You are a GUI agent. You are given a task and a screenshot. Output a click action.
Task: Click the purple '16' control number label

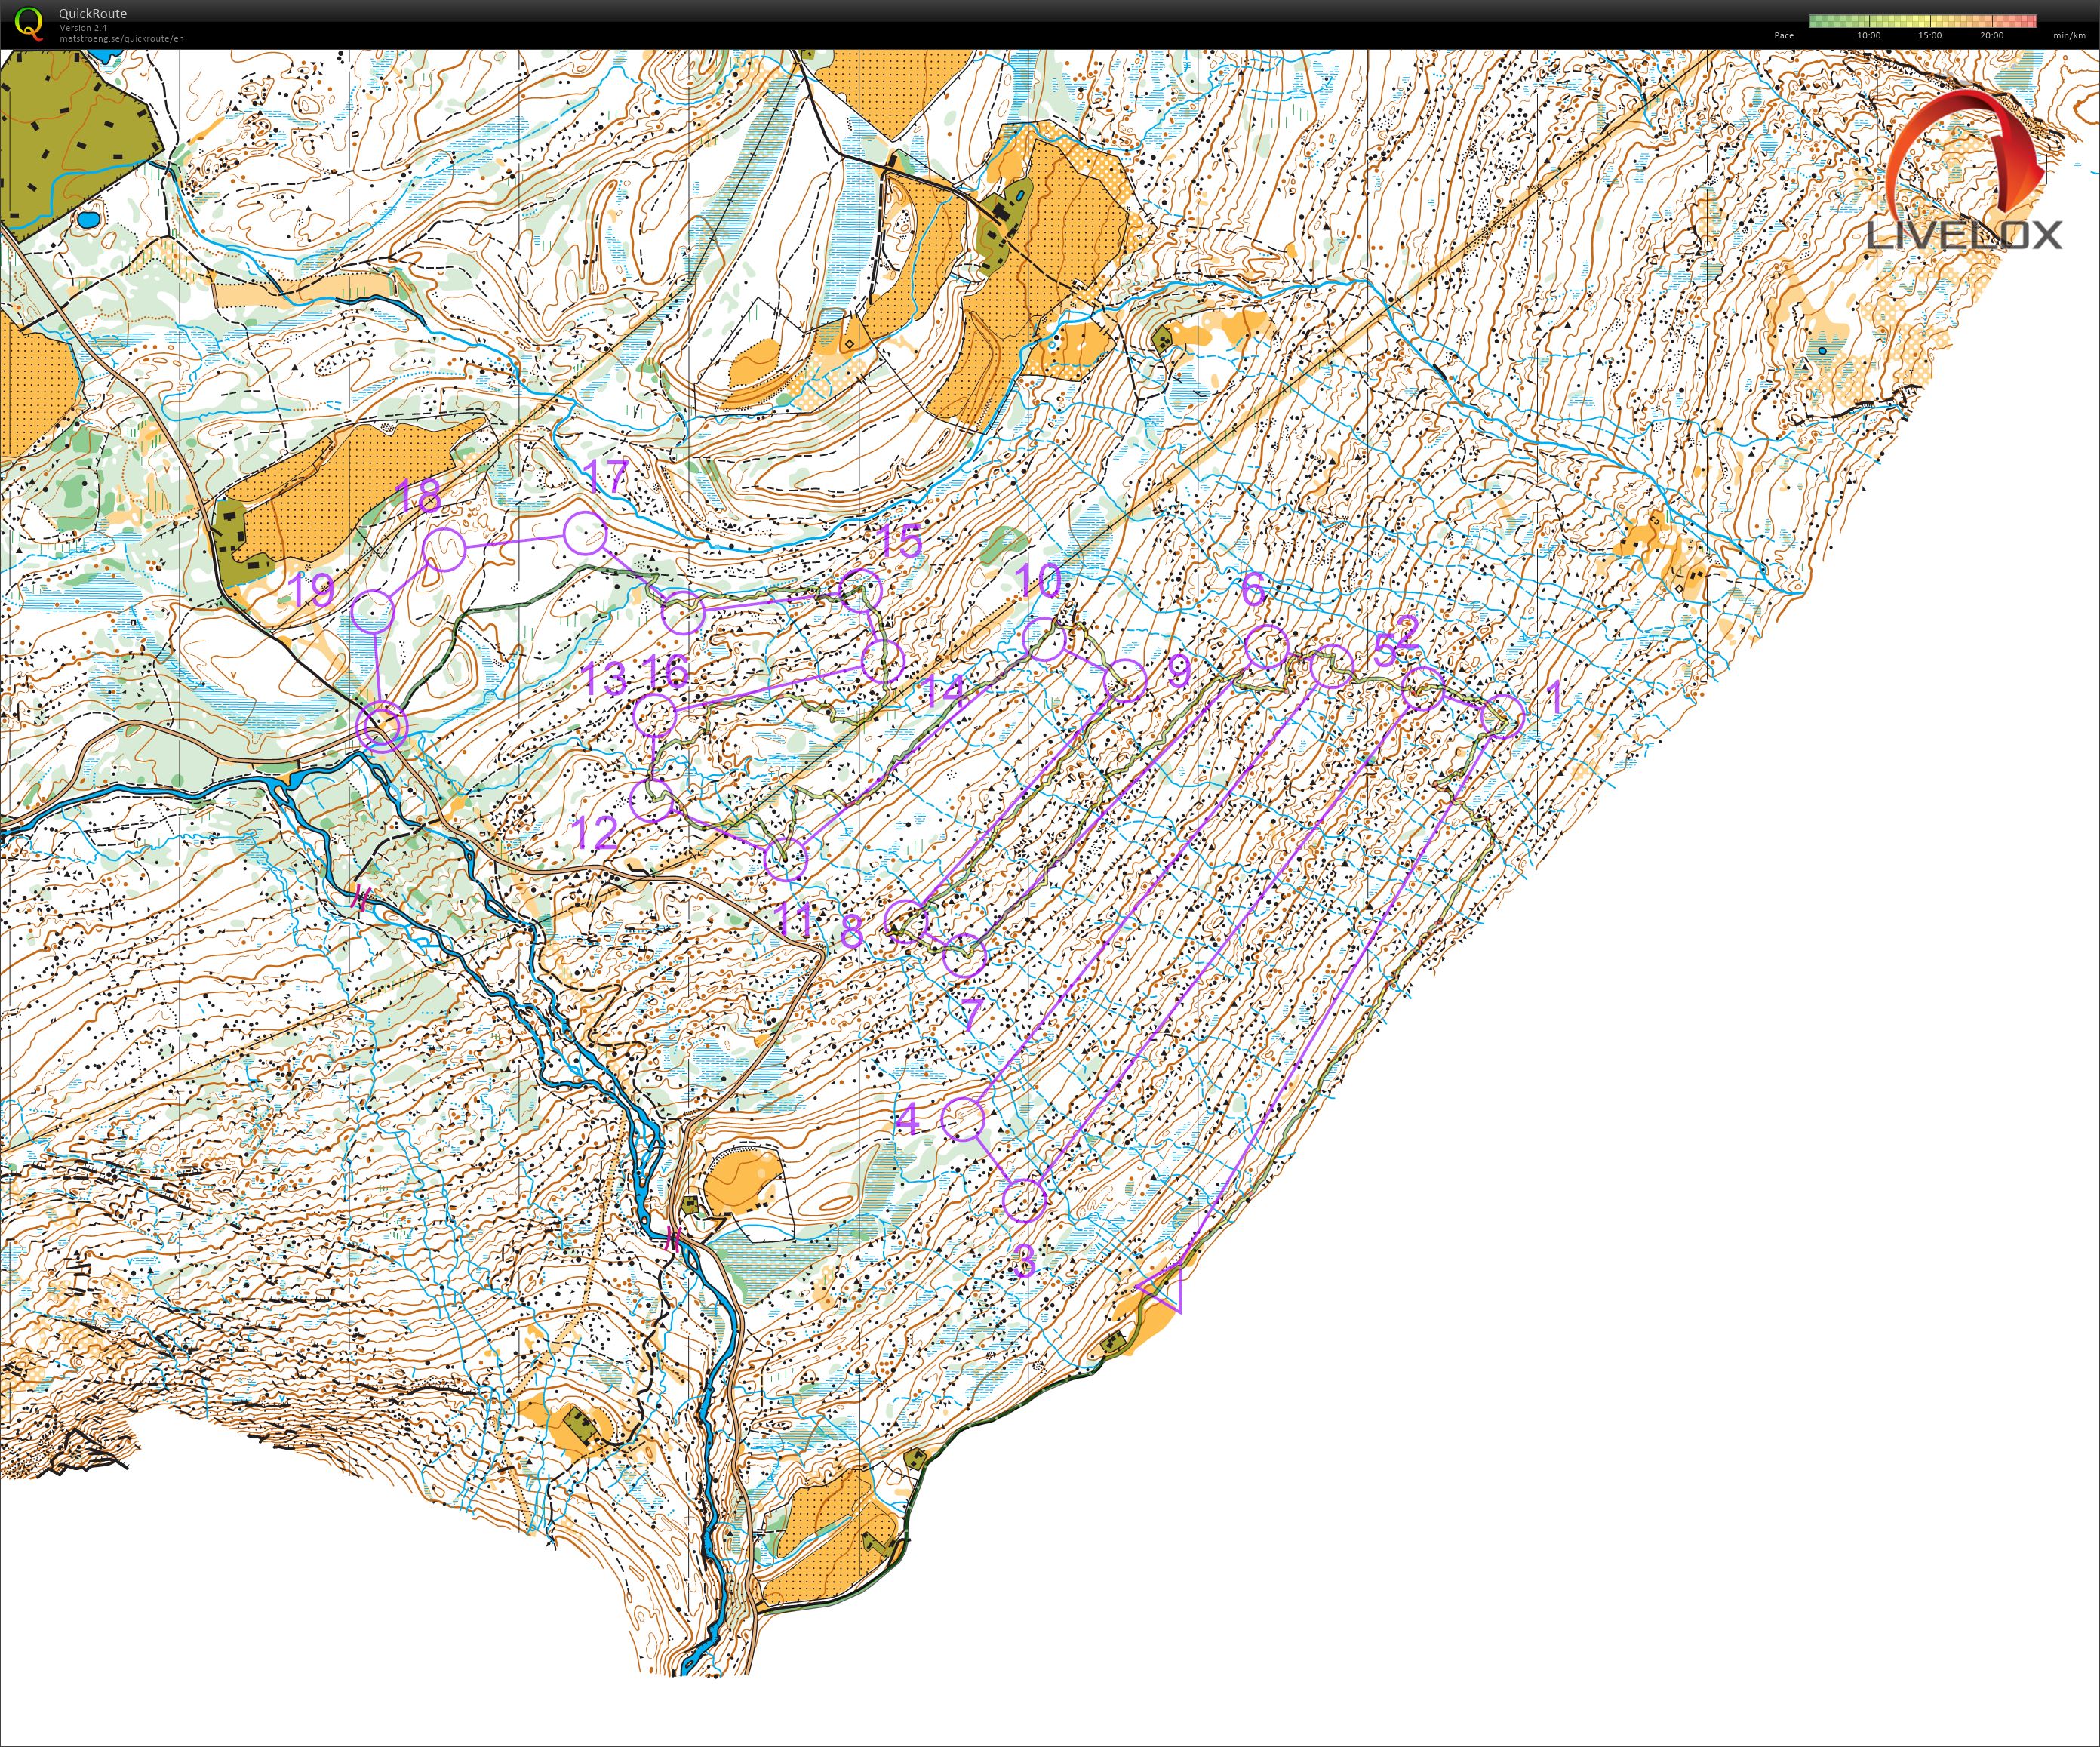click(x=667, y=671)
